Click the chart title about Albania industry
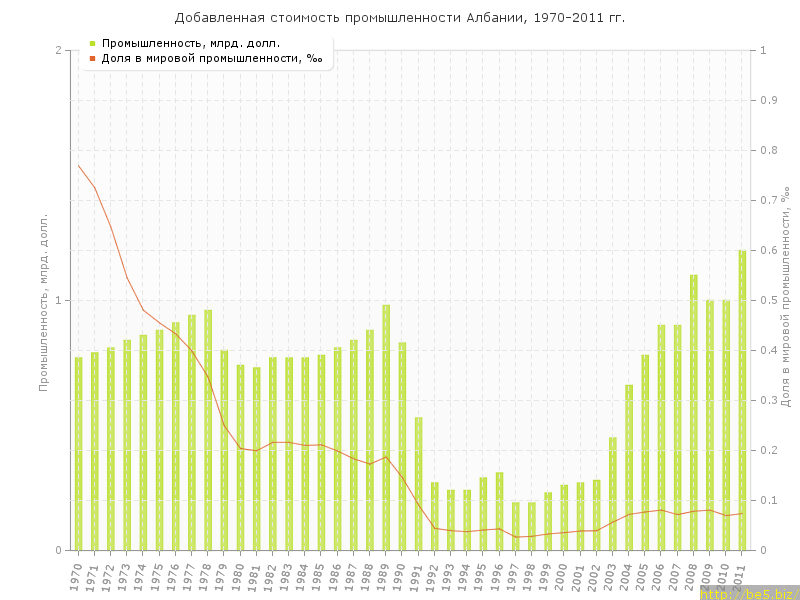This screenshot has height=600, width=800. [x=400, y=17]
